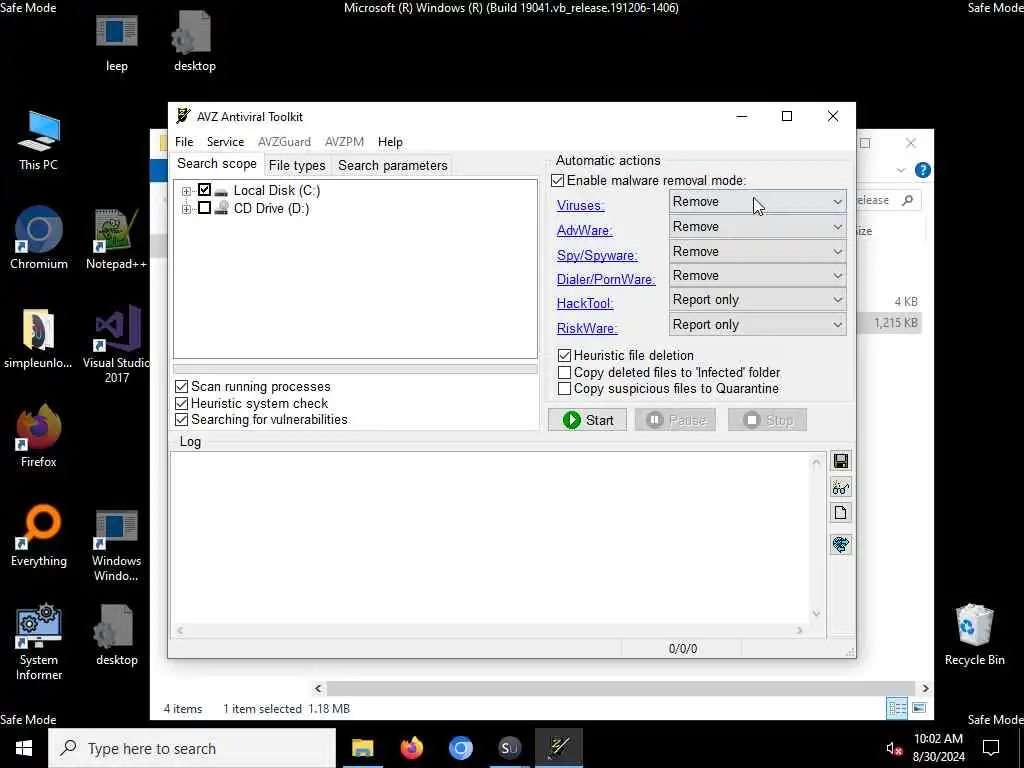Switch to the Search parameters tab
Screen dimensions: 1024x768
click(392, 165)
